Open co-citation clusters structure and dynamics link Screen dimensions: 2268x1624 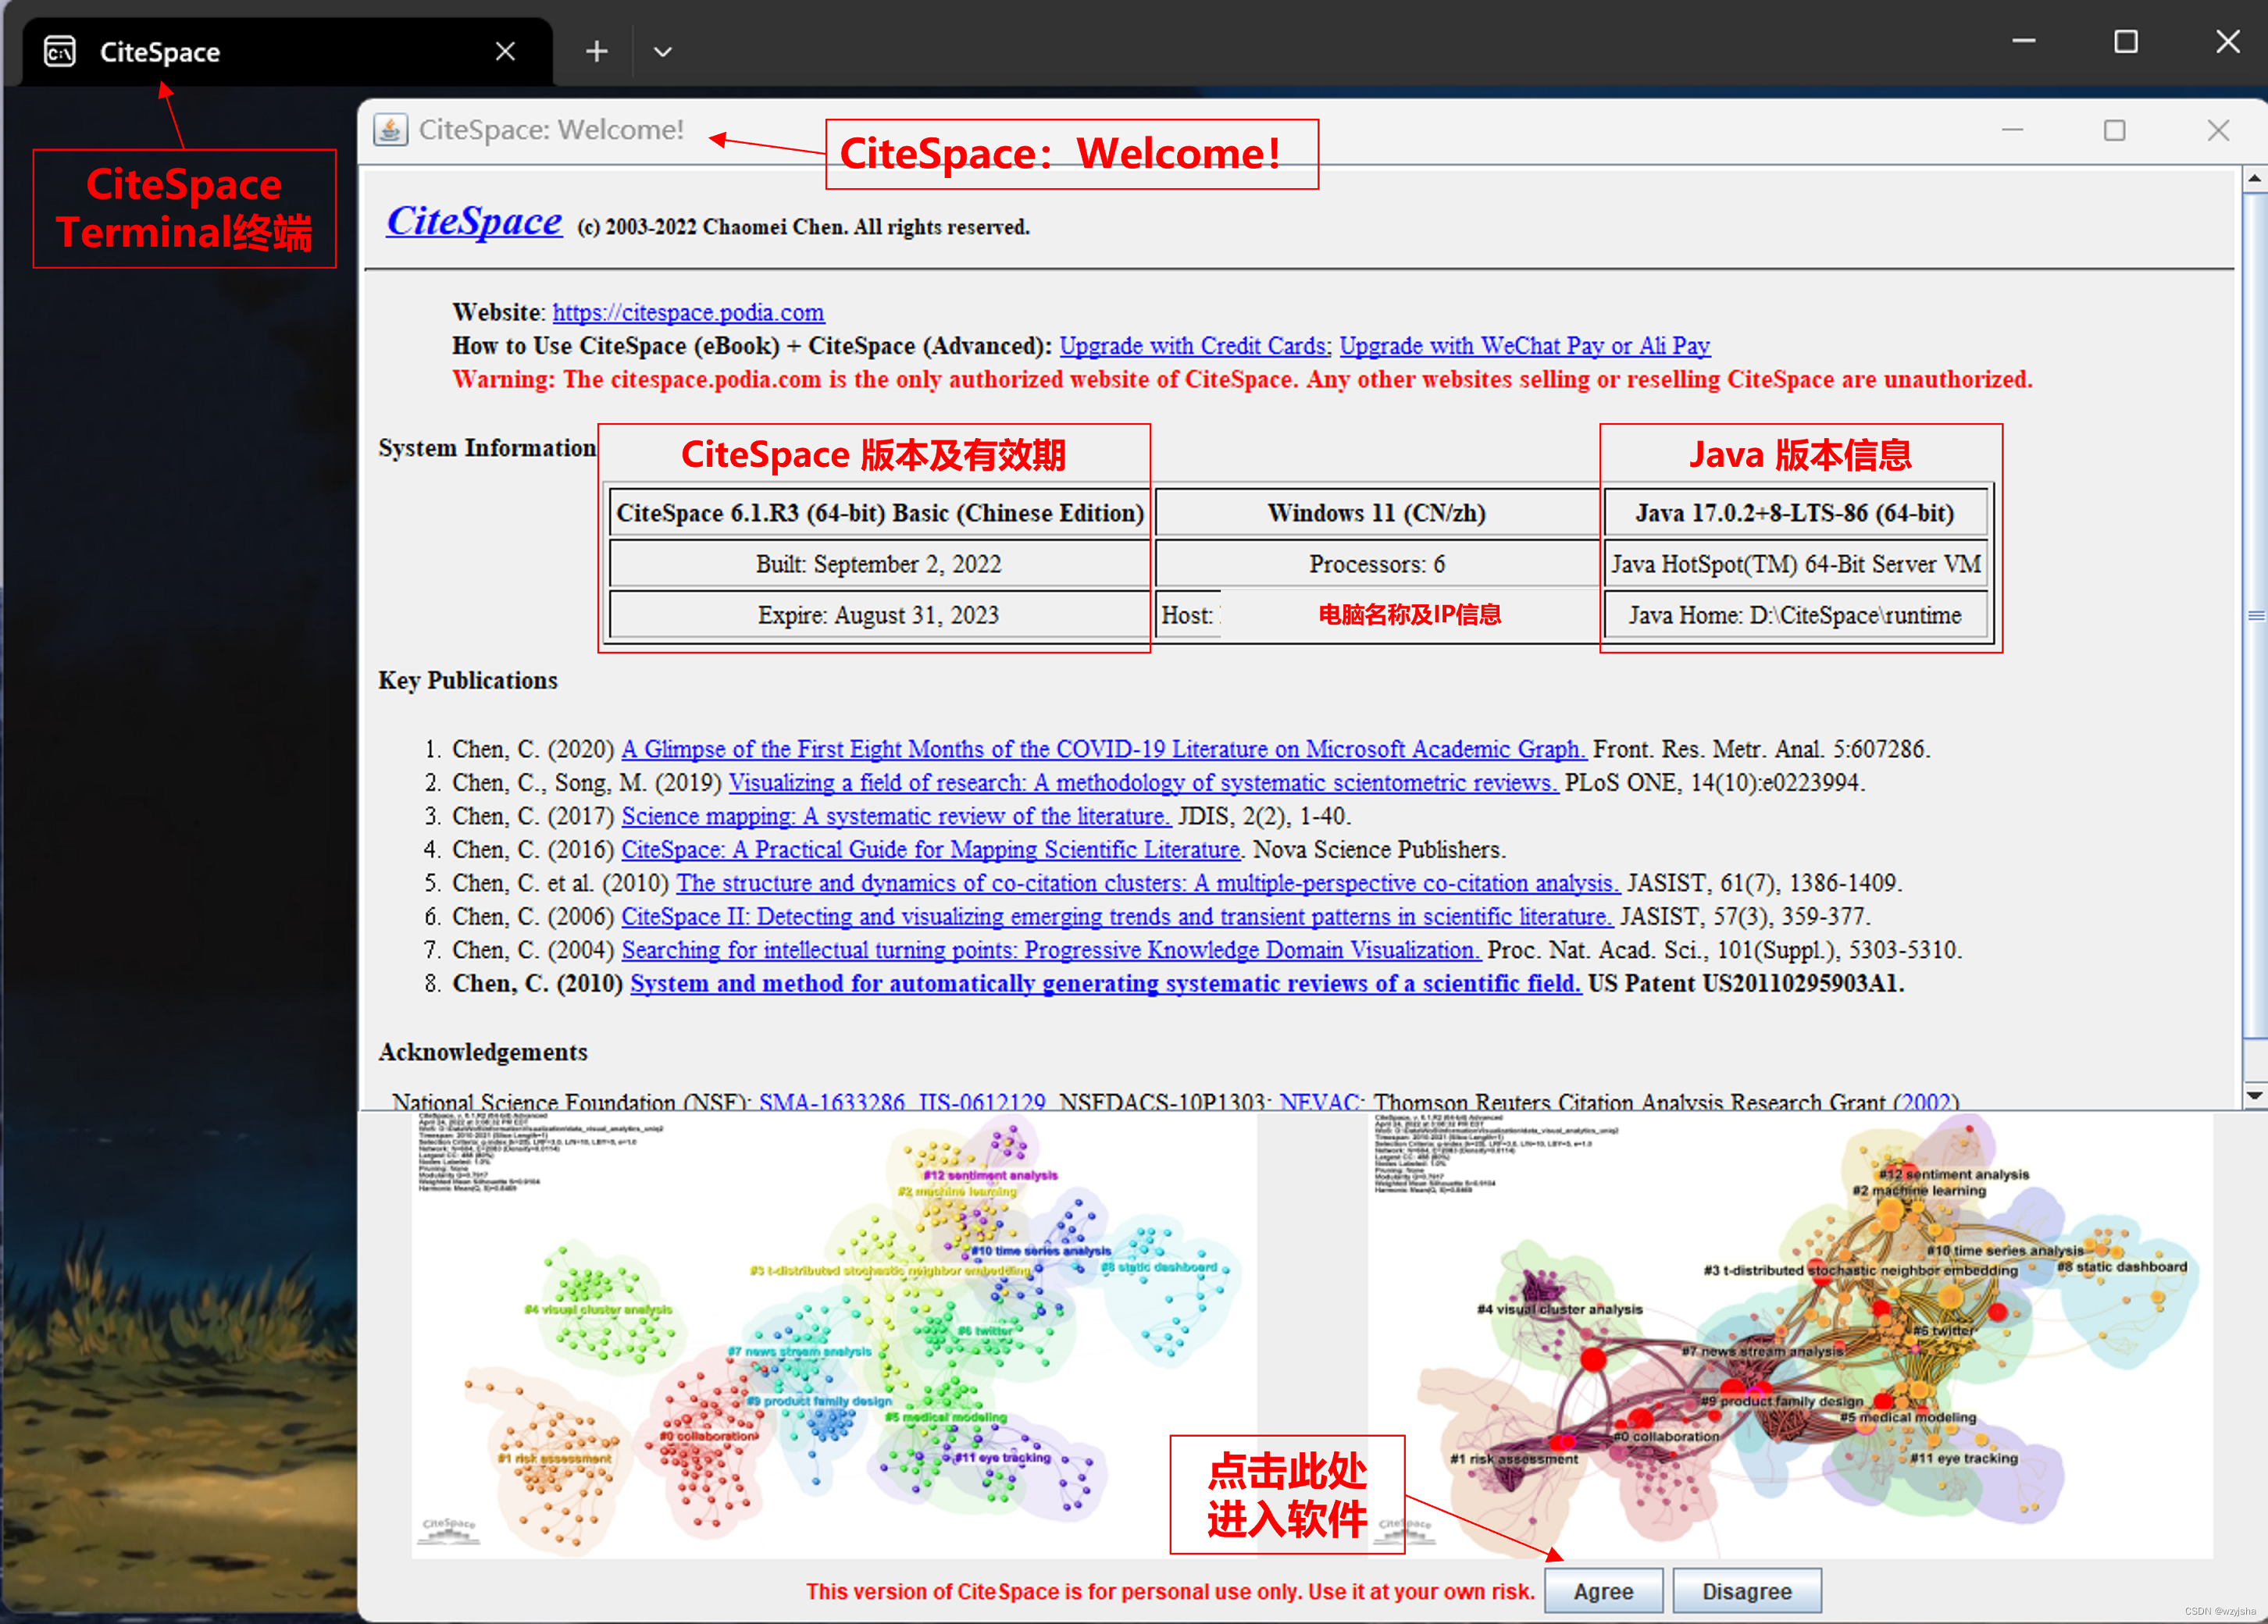pos(1148,883)
